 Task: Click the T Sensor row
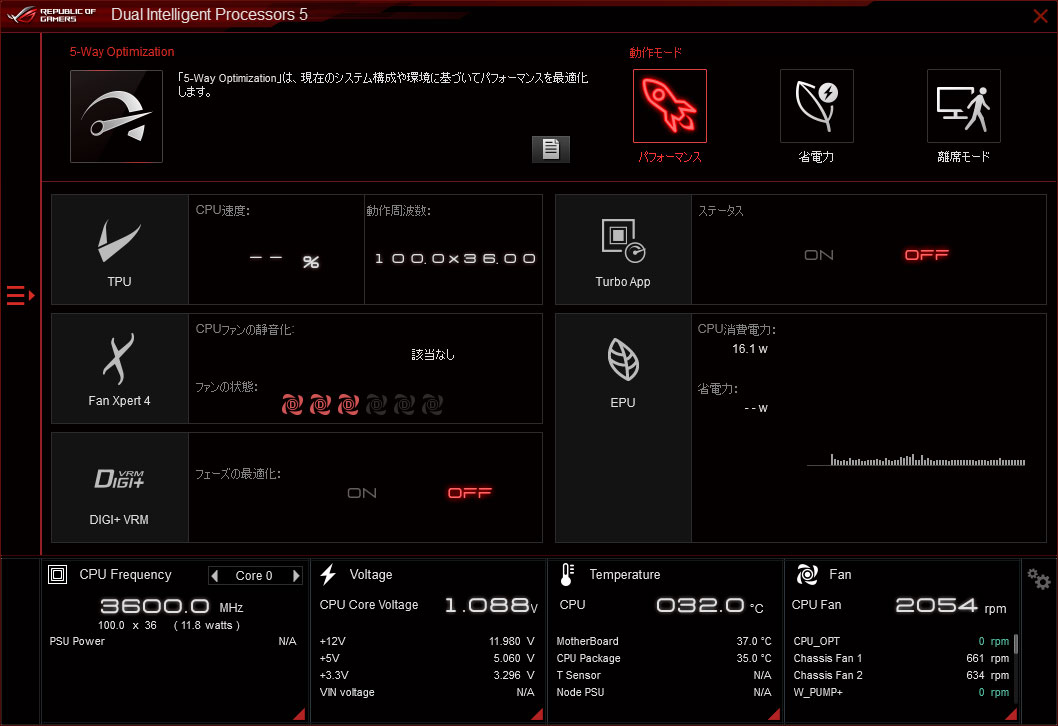pyautogui.click(x=664, y=675)
